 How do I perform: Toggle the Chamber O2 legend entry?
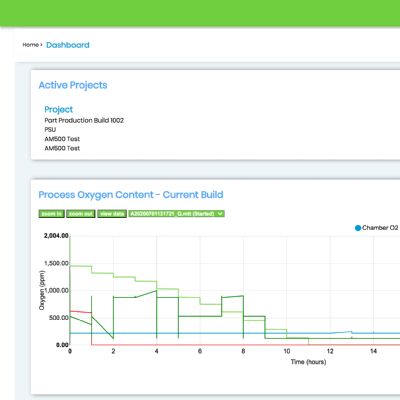[377, 228]
